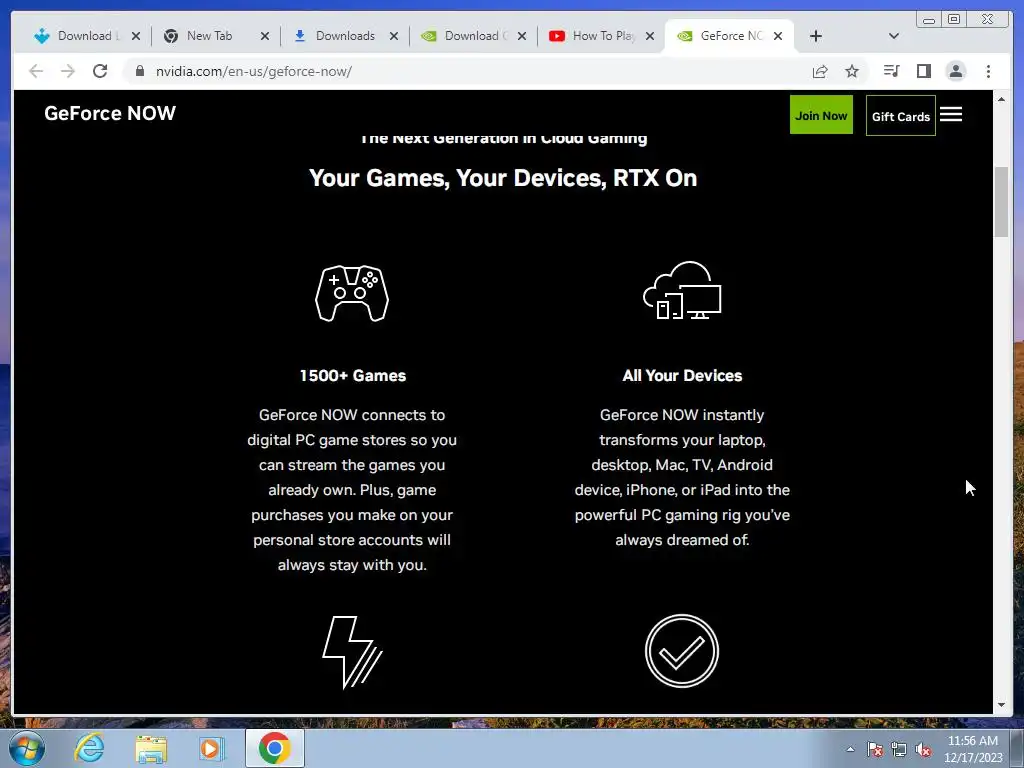Click the address bar URL

pyautogui.click(x=253, y=71)
